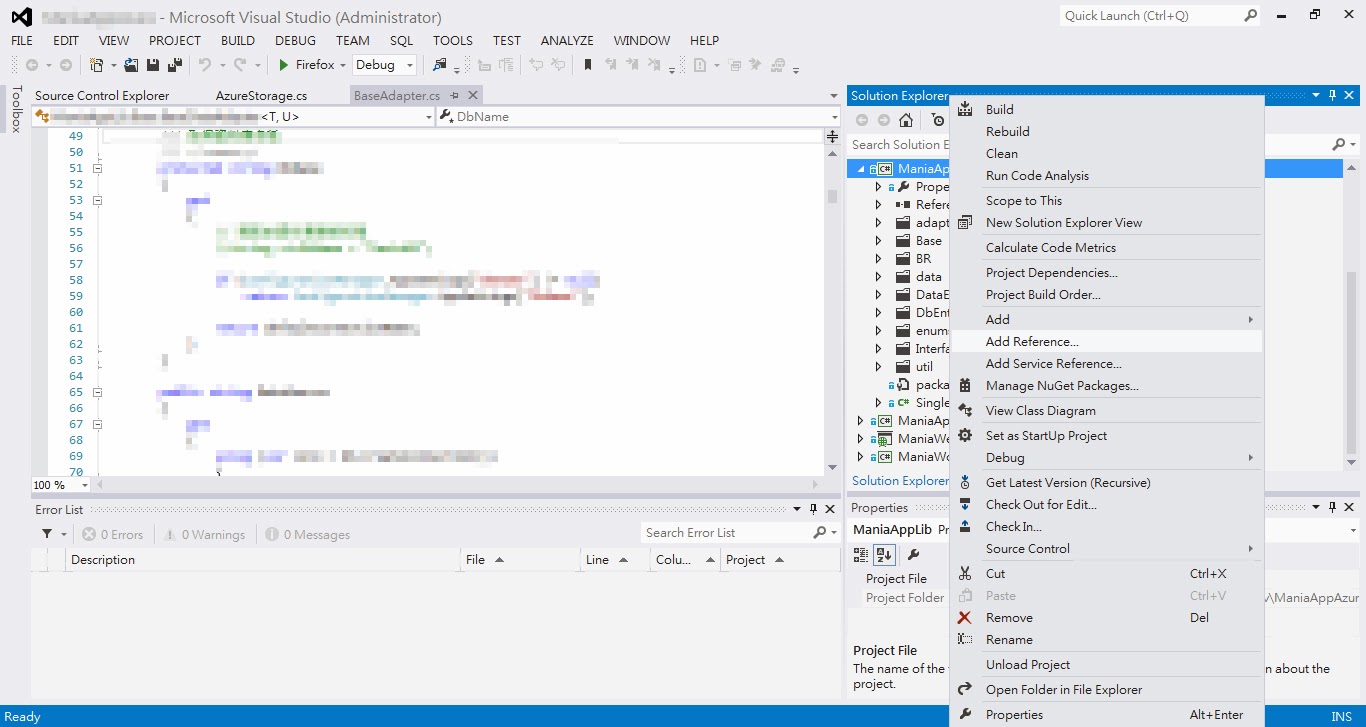Image resolution: width=1366 pixels, height=727 pixels.
Task: Expand the Add submenu in the context menu
Action: pyautogui.click(x=1100, y=319)
